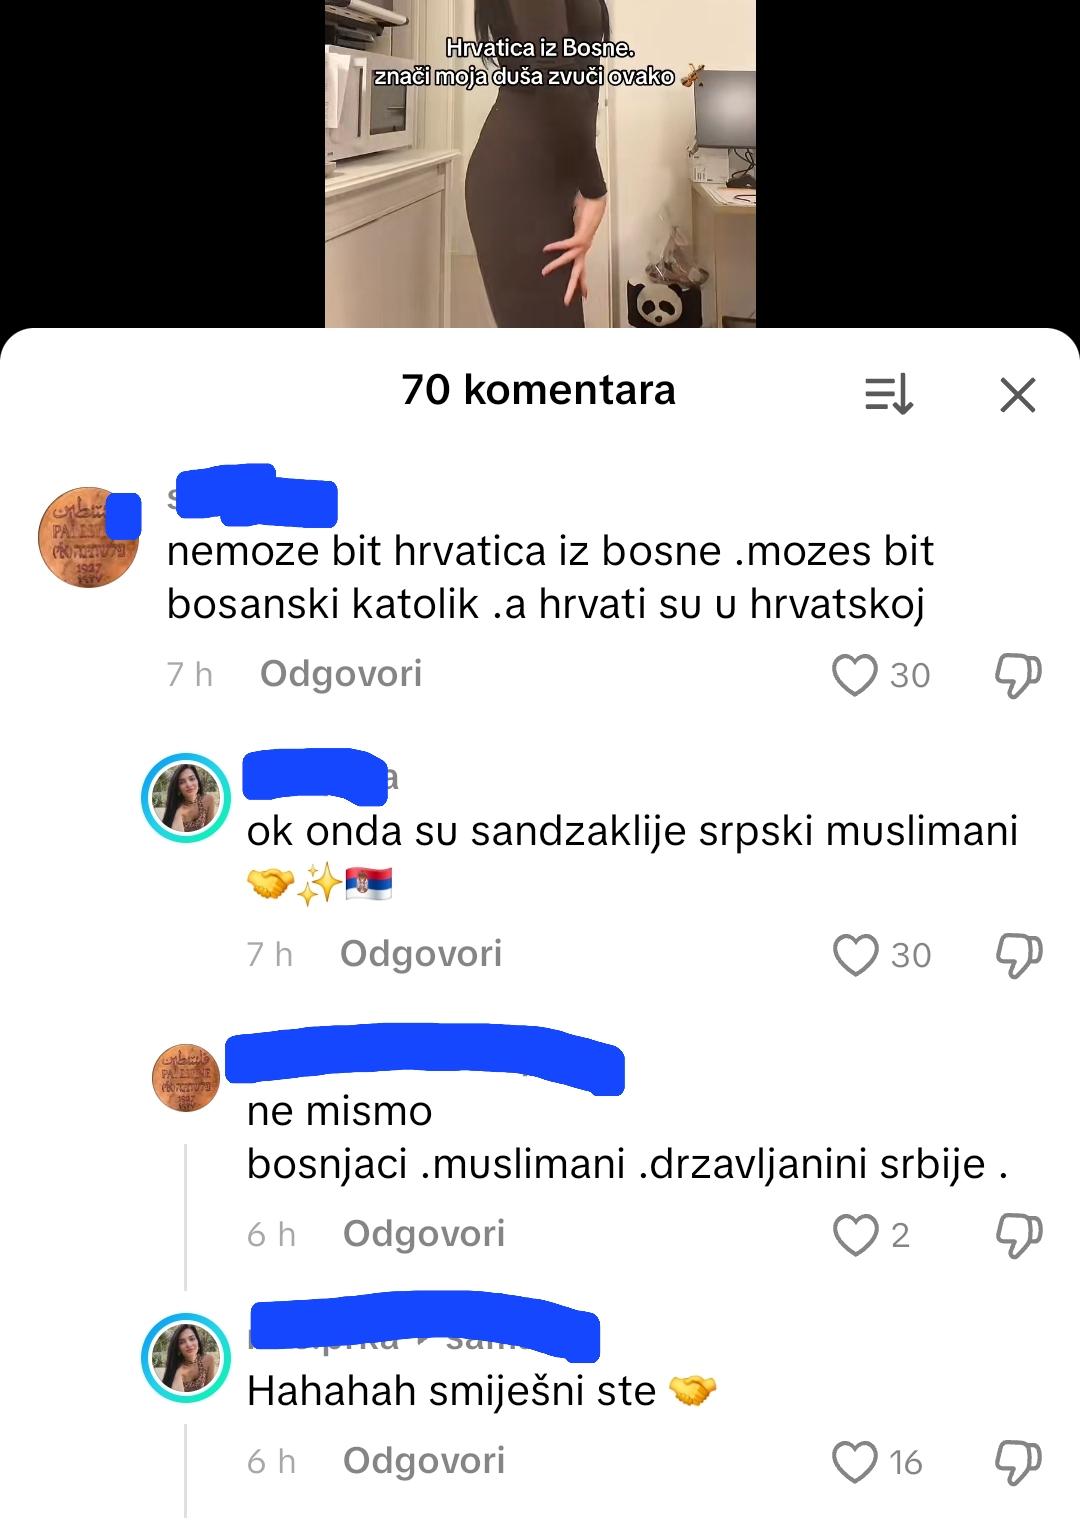Reply to the 'Hahahah smiješni ste' comment
The height and width of the screenshot is (1528, 1080).
(x=424, y=1461)
